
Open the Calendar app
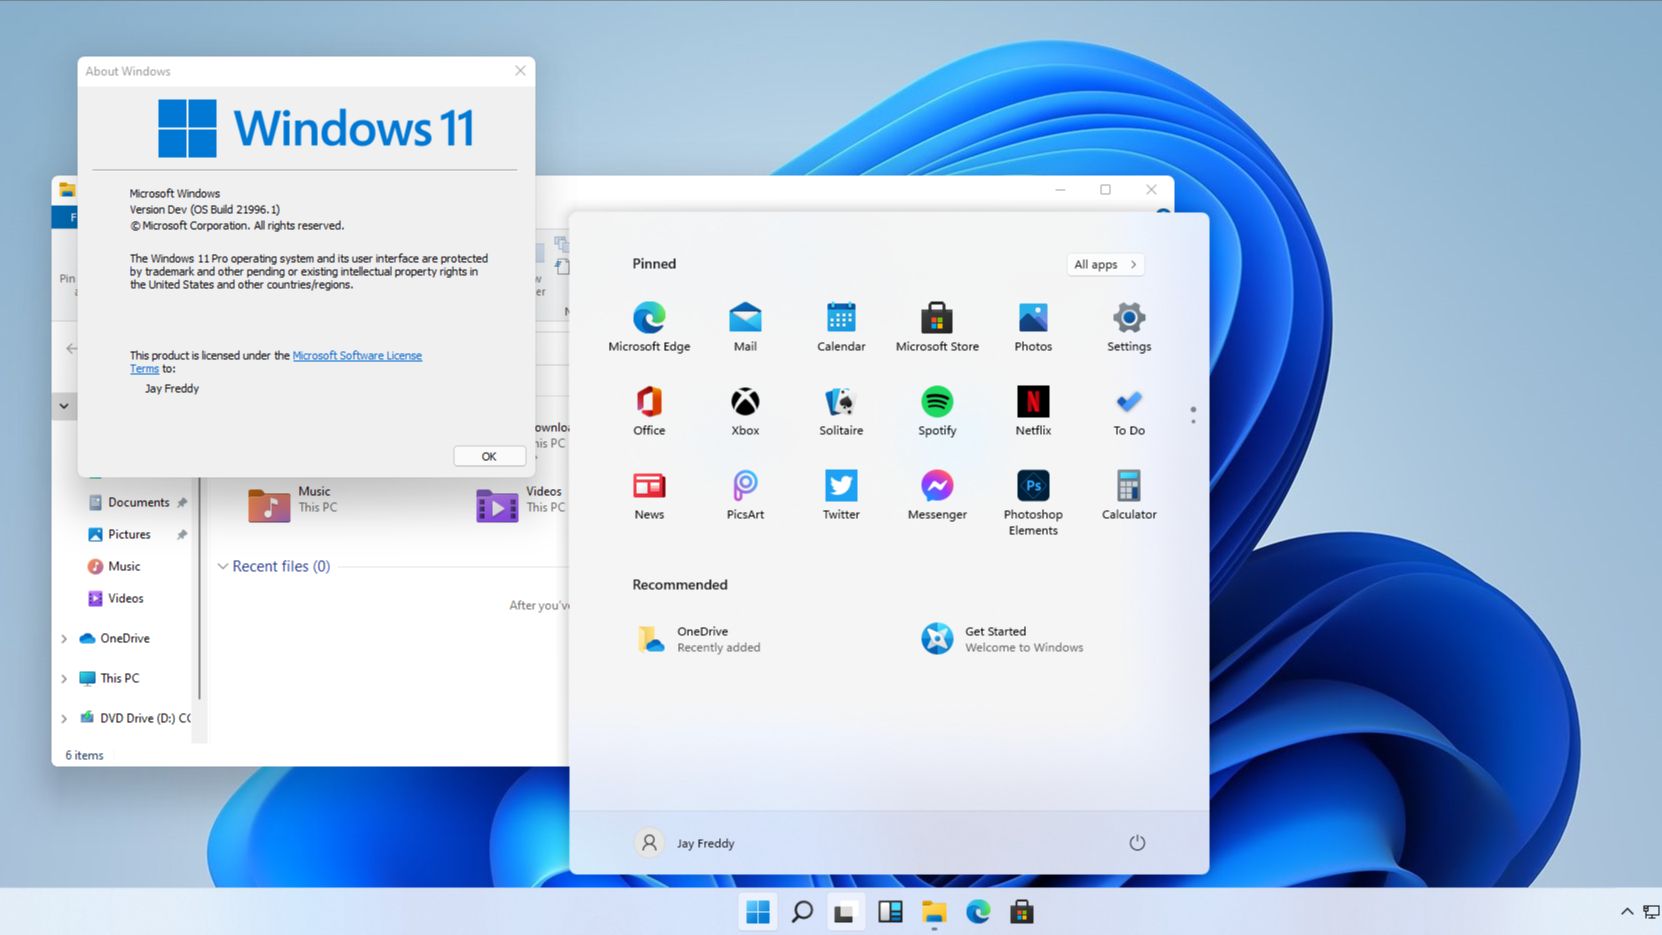pos(841,327)
